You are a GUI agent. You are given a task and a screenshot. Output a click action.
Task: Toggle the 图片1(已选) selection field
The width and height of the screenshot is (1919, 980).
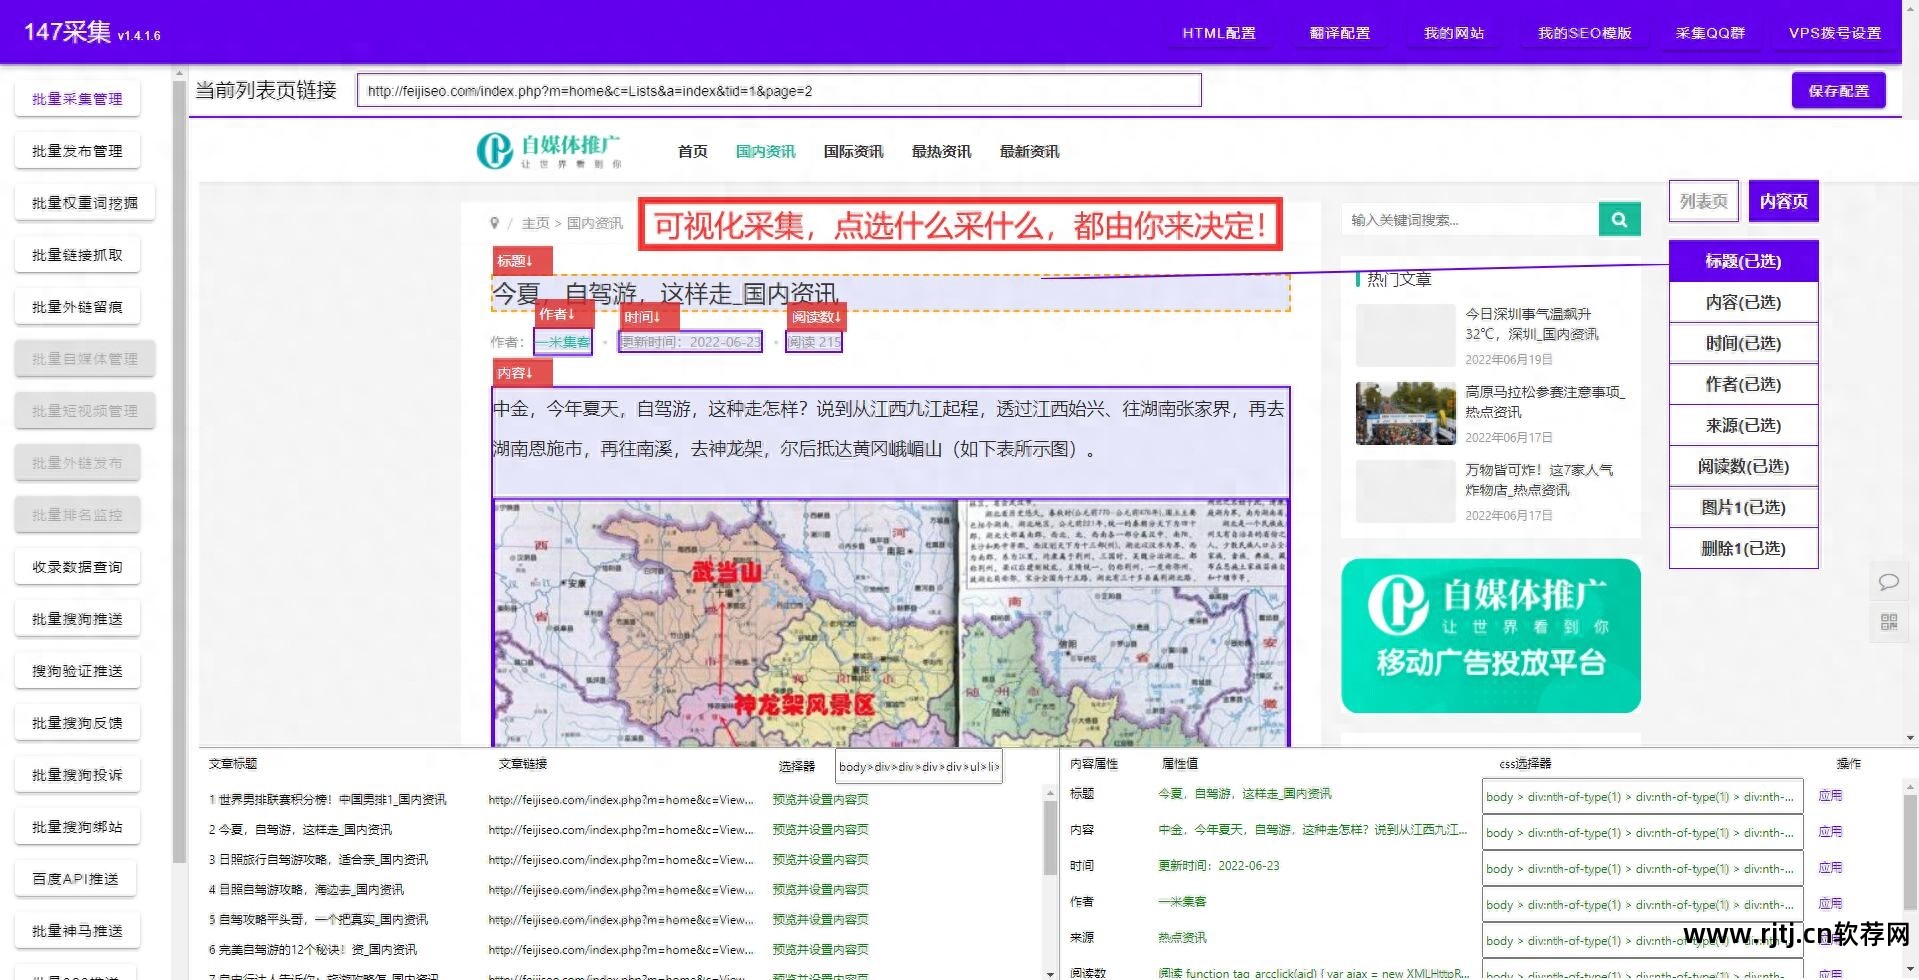click(x=1743, y=507)
